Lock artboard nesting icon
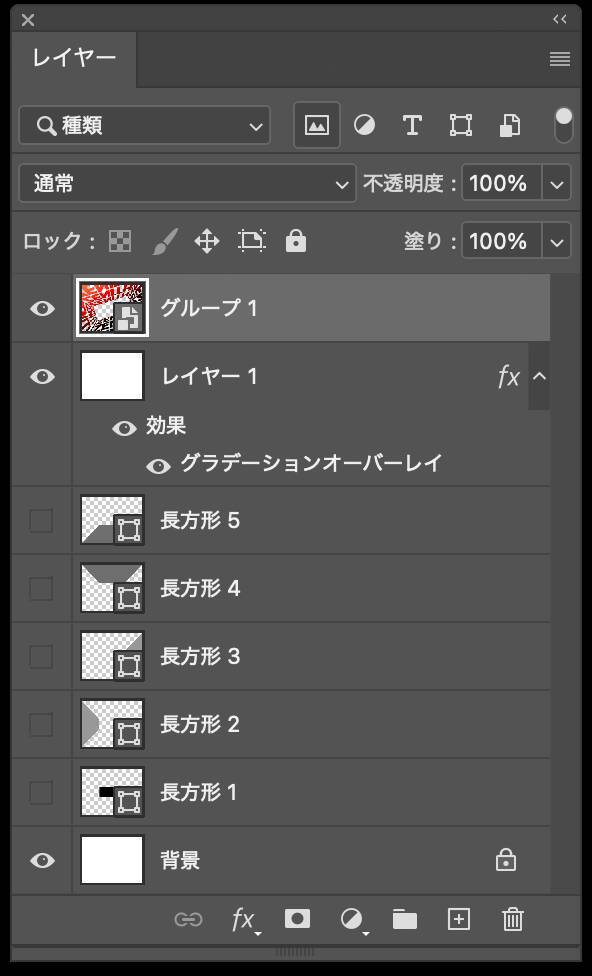 251,241
